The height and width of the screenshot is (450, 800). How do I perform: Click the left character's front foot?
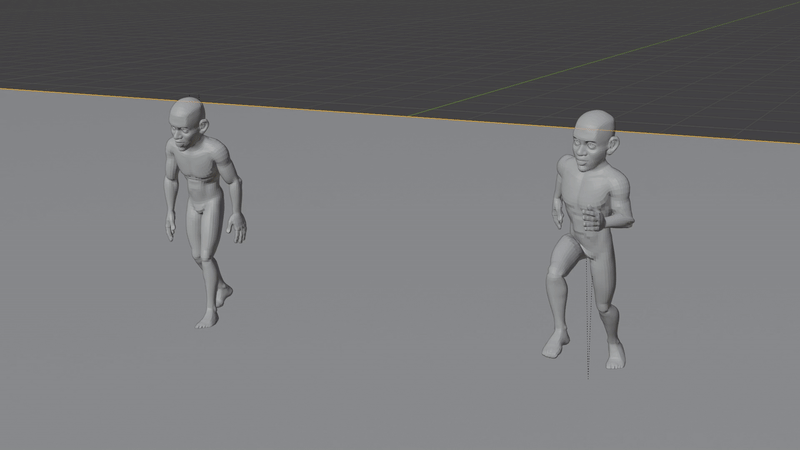coord(207,320)
